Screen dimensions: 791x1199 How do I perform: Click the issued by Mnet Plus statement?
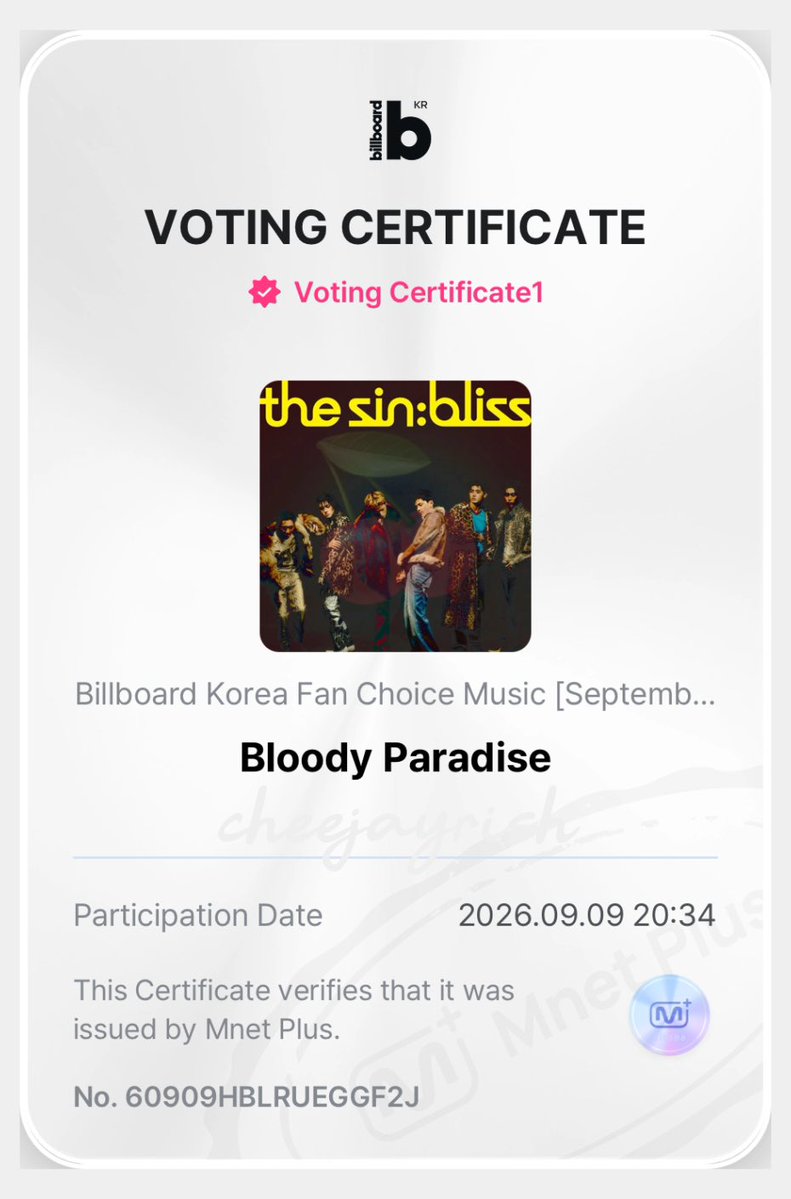(x=294, y=1009)
